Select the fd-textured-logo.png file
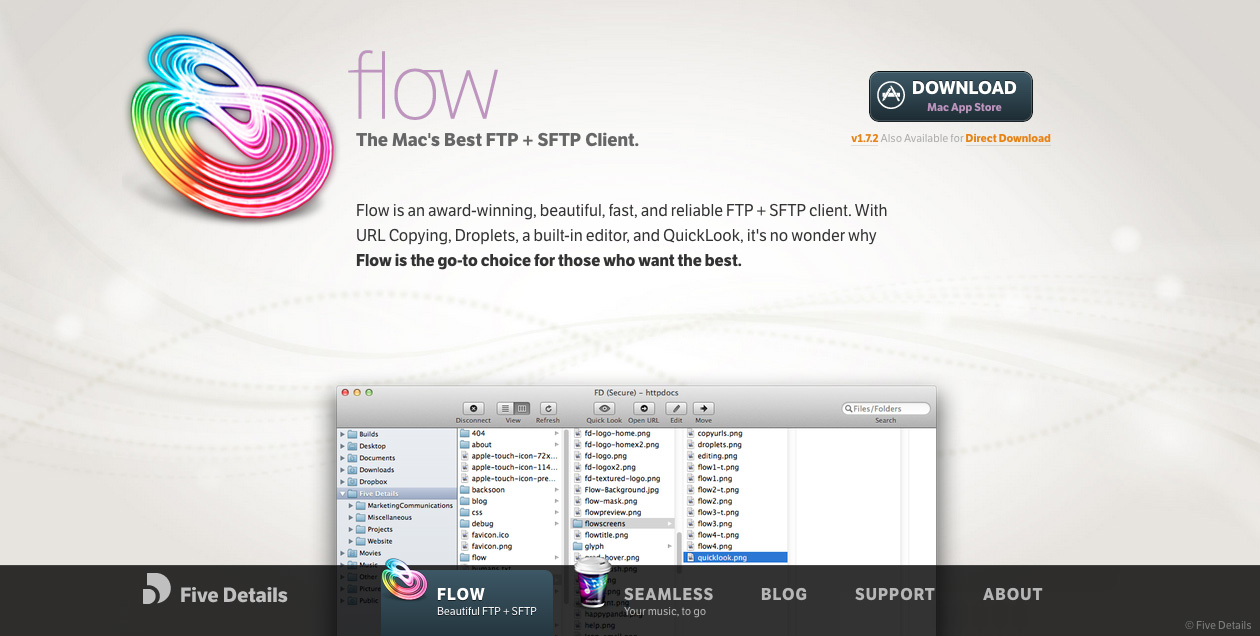 (622, 479)
